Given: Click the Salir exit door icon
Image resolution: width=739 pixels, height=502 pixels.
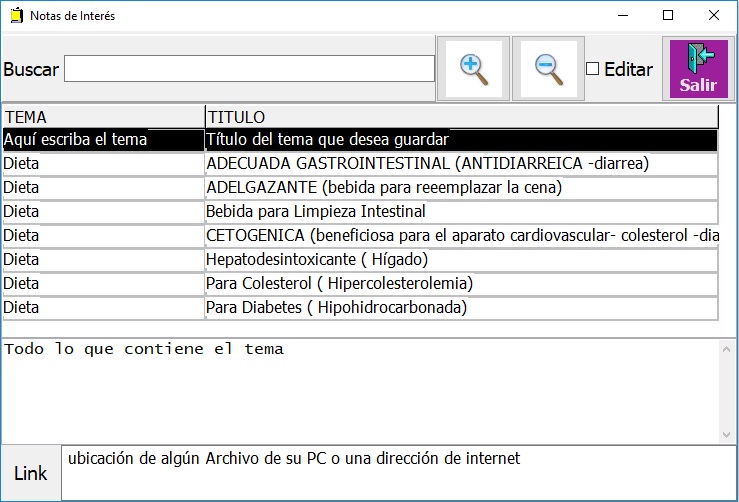Looking at the screenshot, I should click(698, 69).
